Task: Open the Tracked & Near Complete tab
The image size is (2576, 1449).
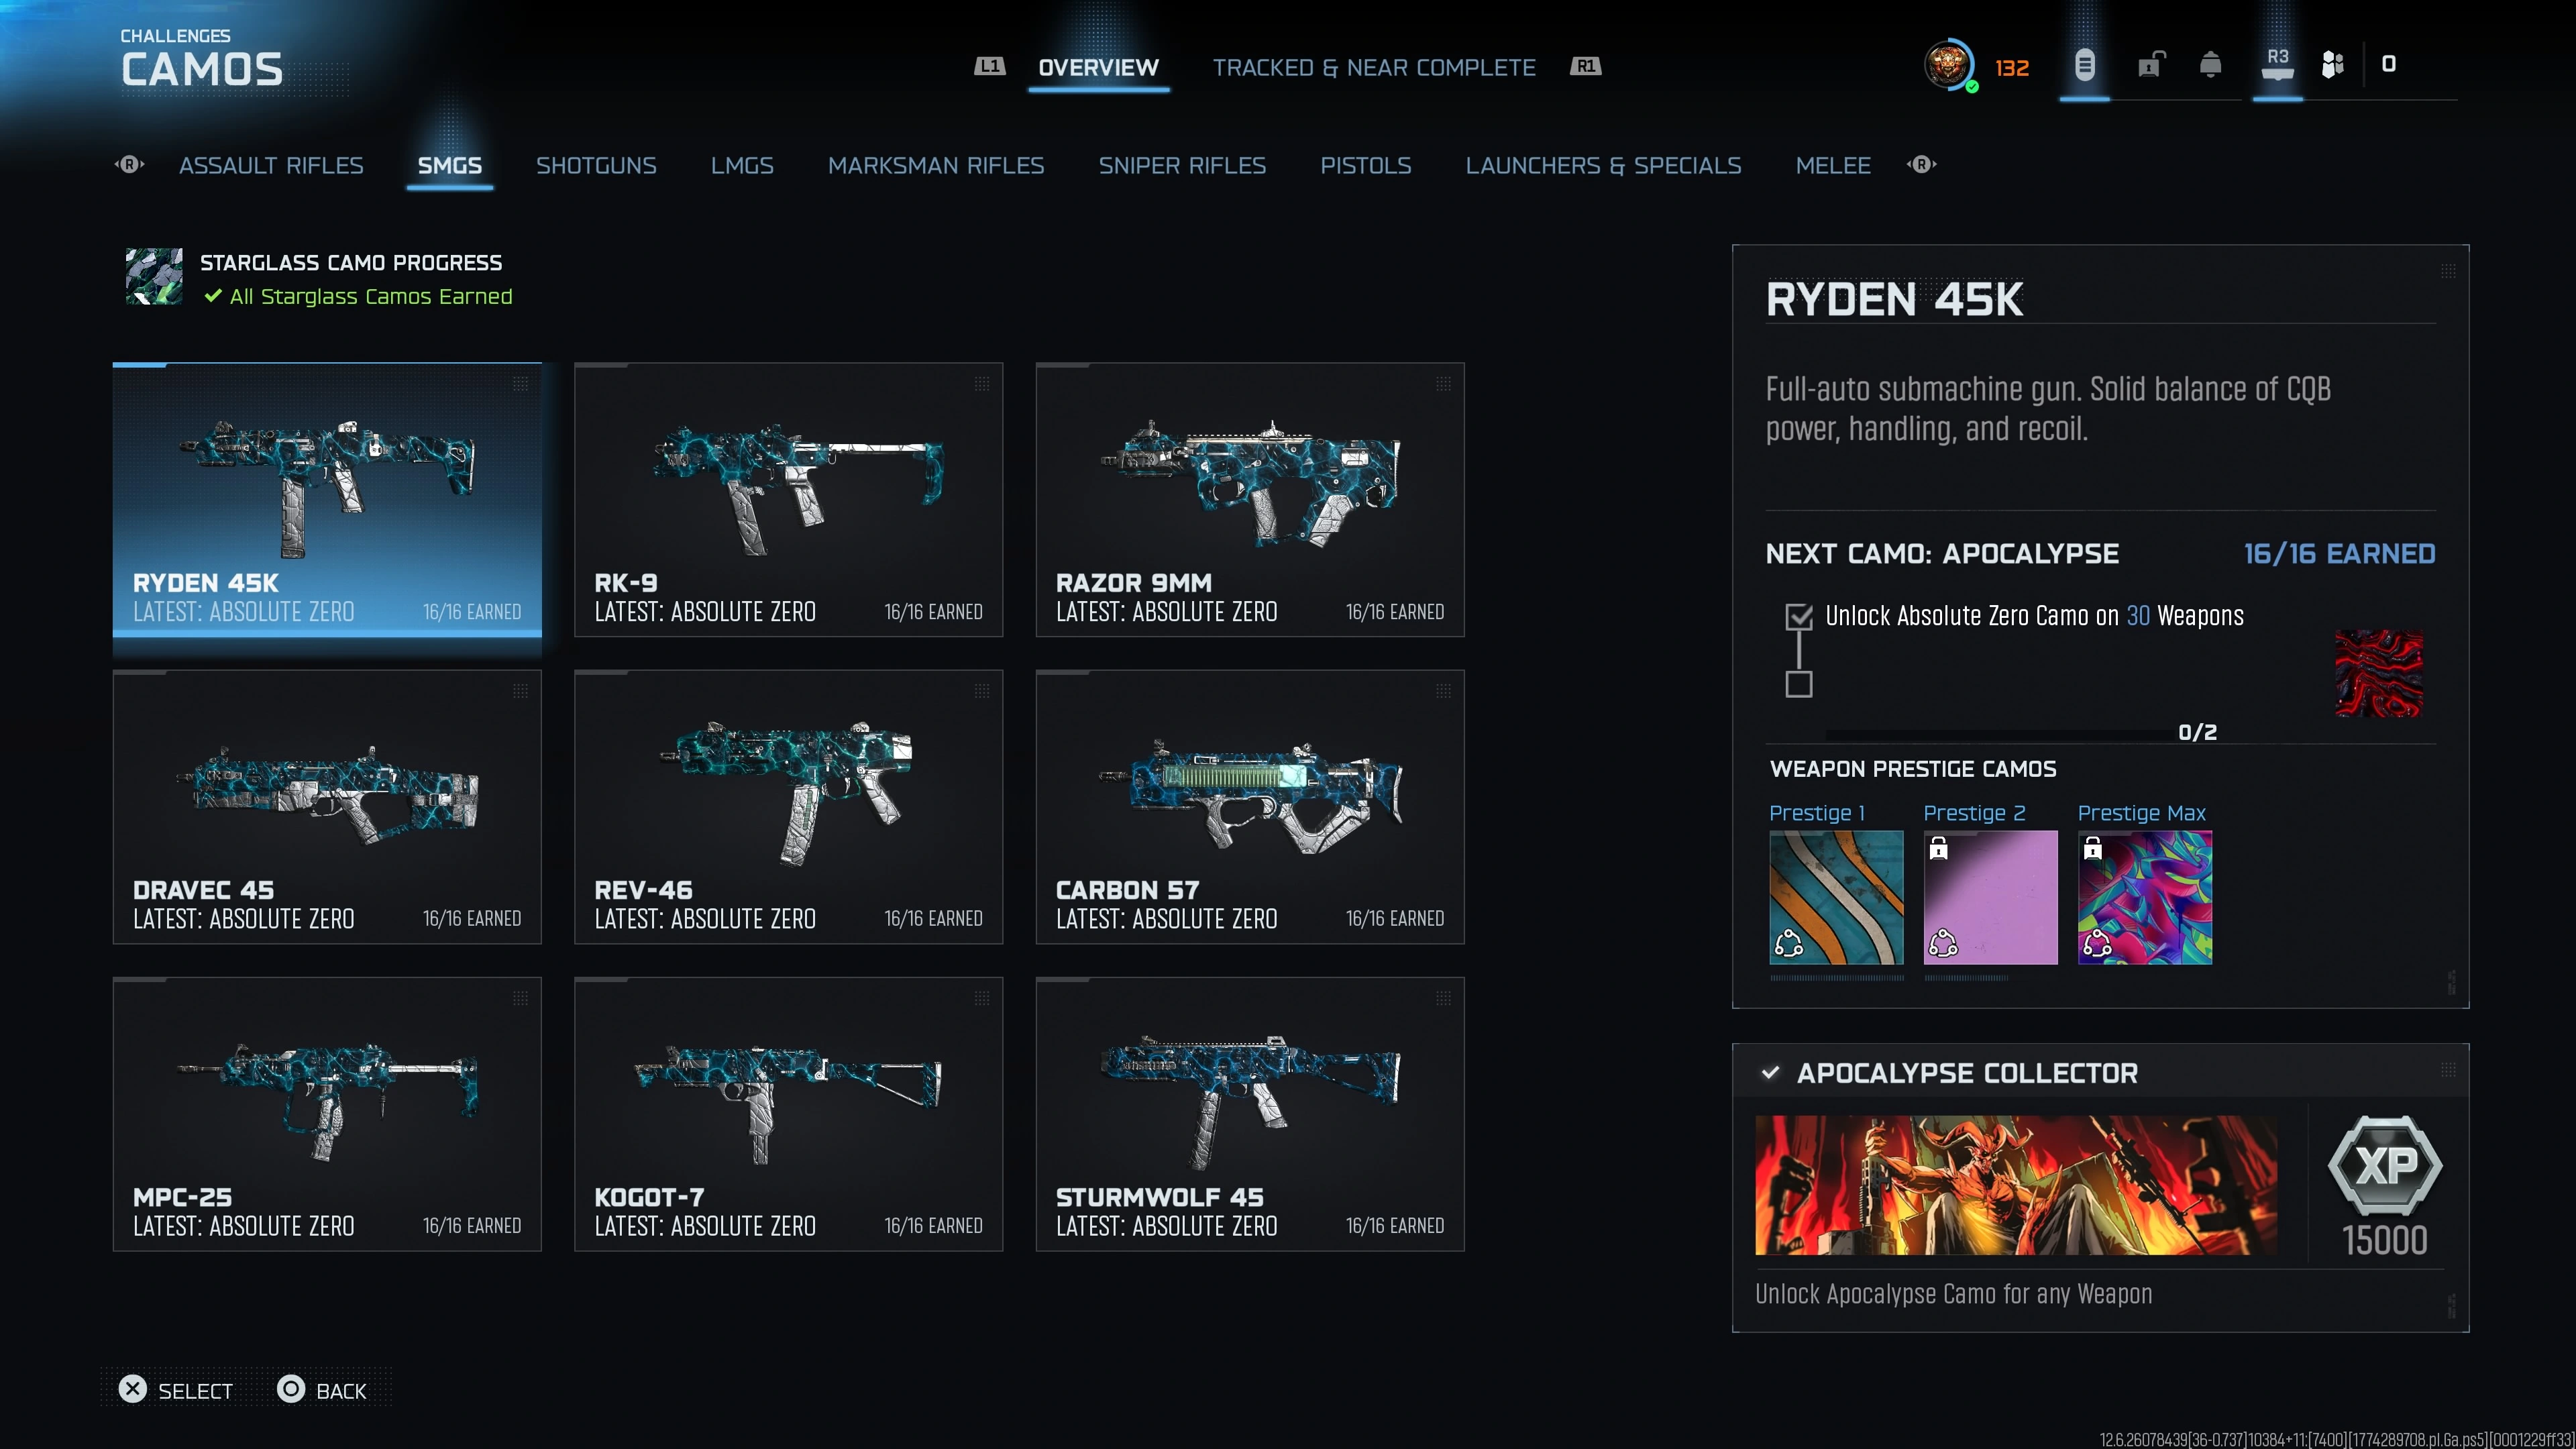Action: coord(1373,68)
